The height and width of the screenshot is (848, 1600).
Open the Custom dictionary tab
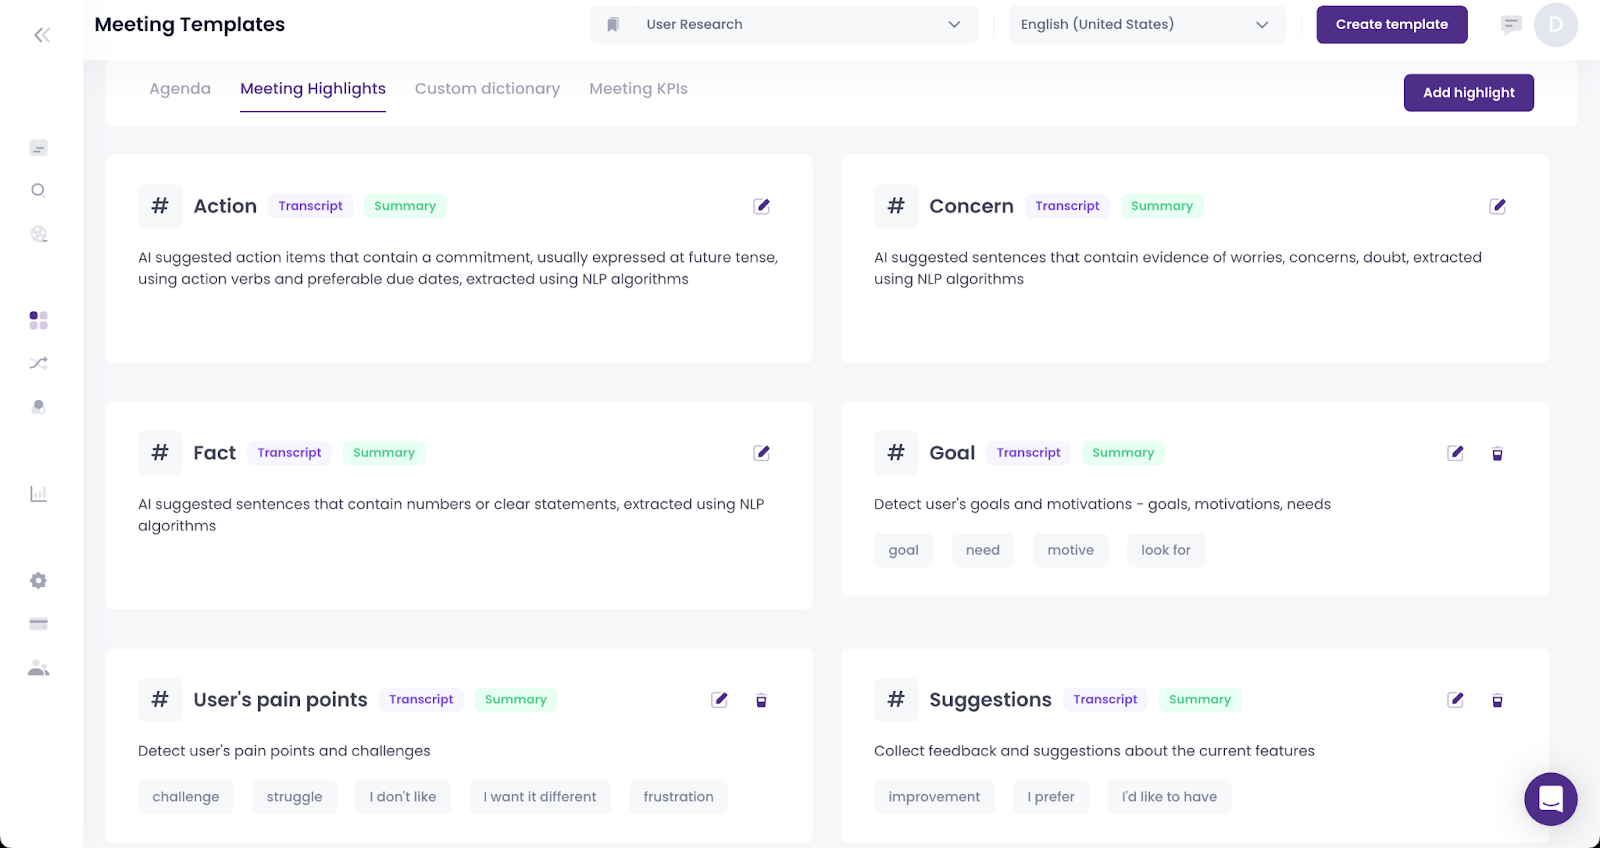coord(487,89)
